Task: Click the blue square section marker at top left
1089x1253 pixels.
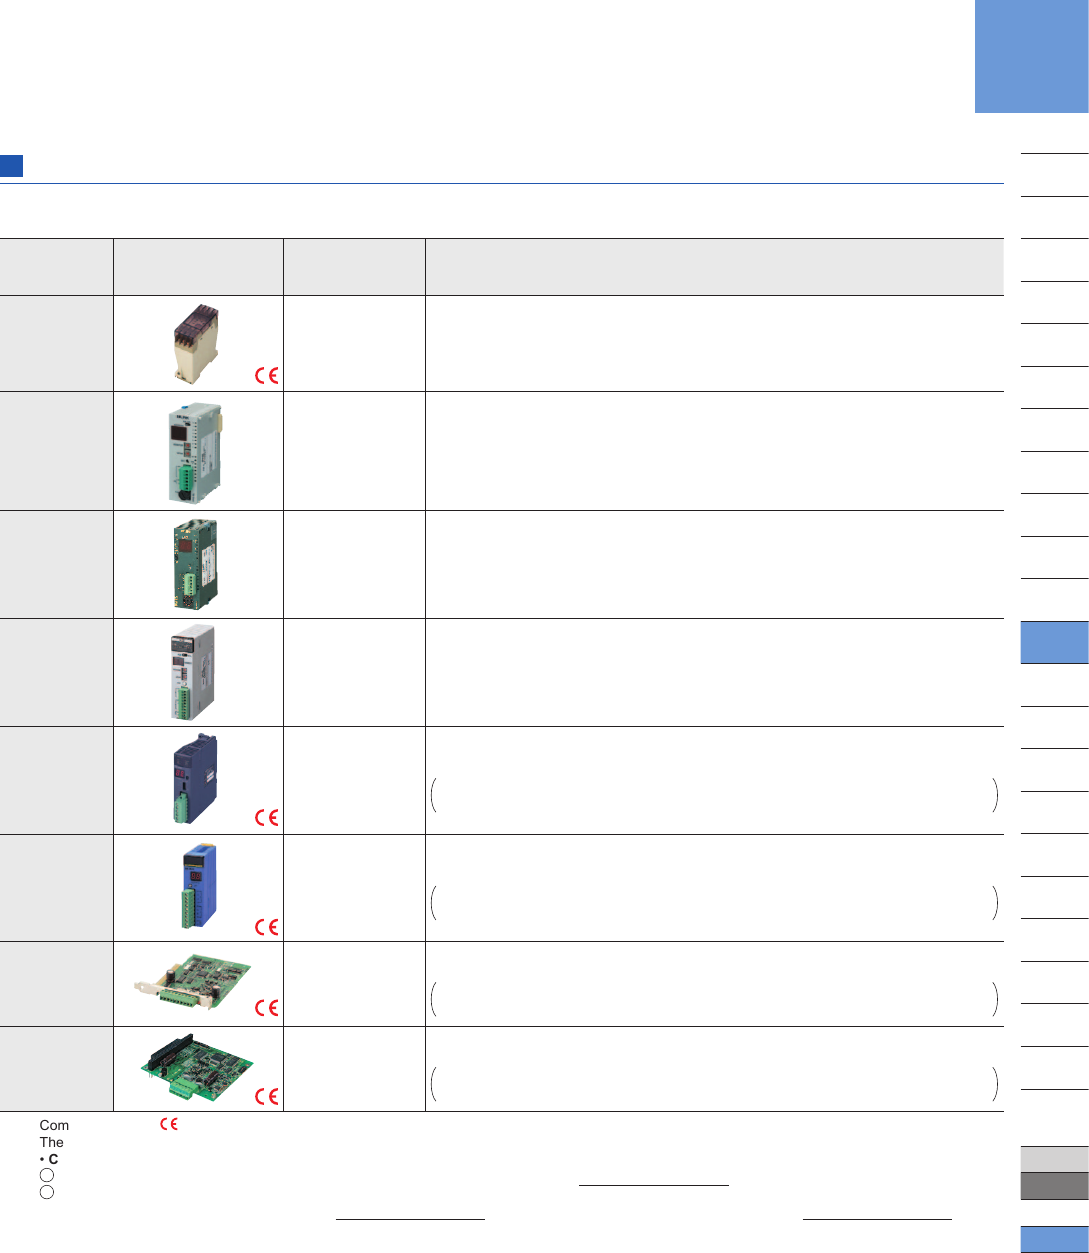Action: coord(11,166)
